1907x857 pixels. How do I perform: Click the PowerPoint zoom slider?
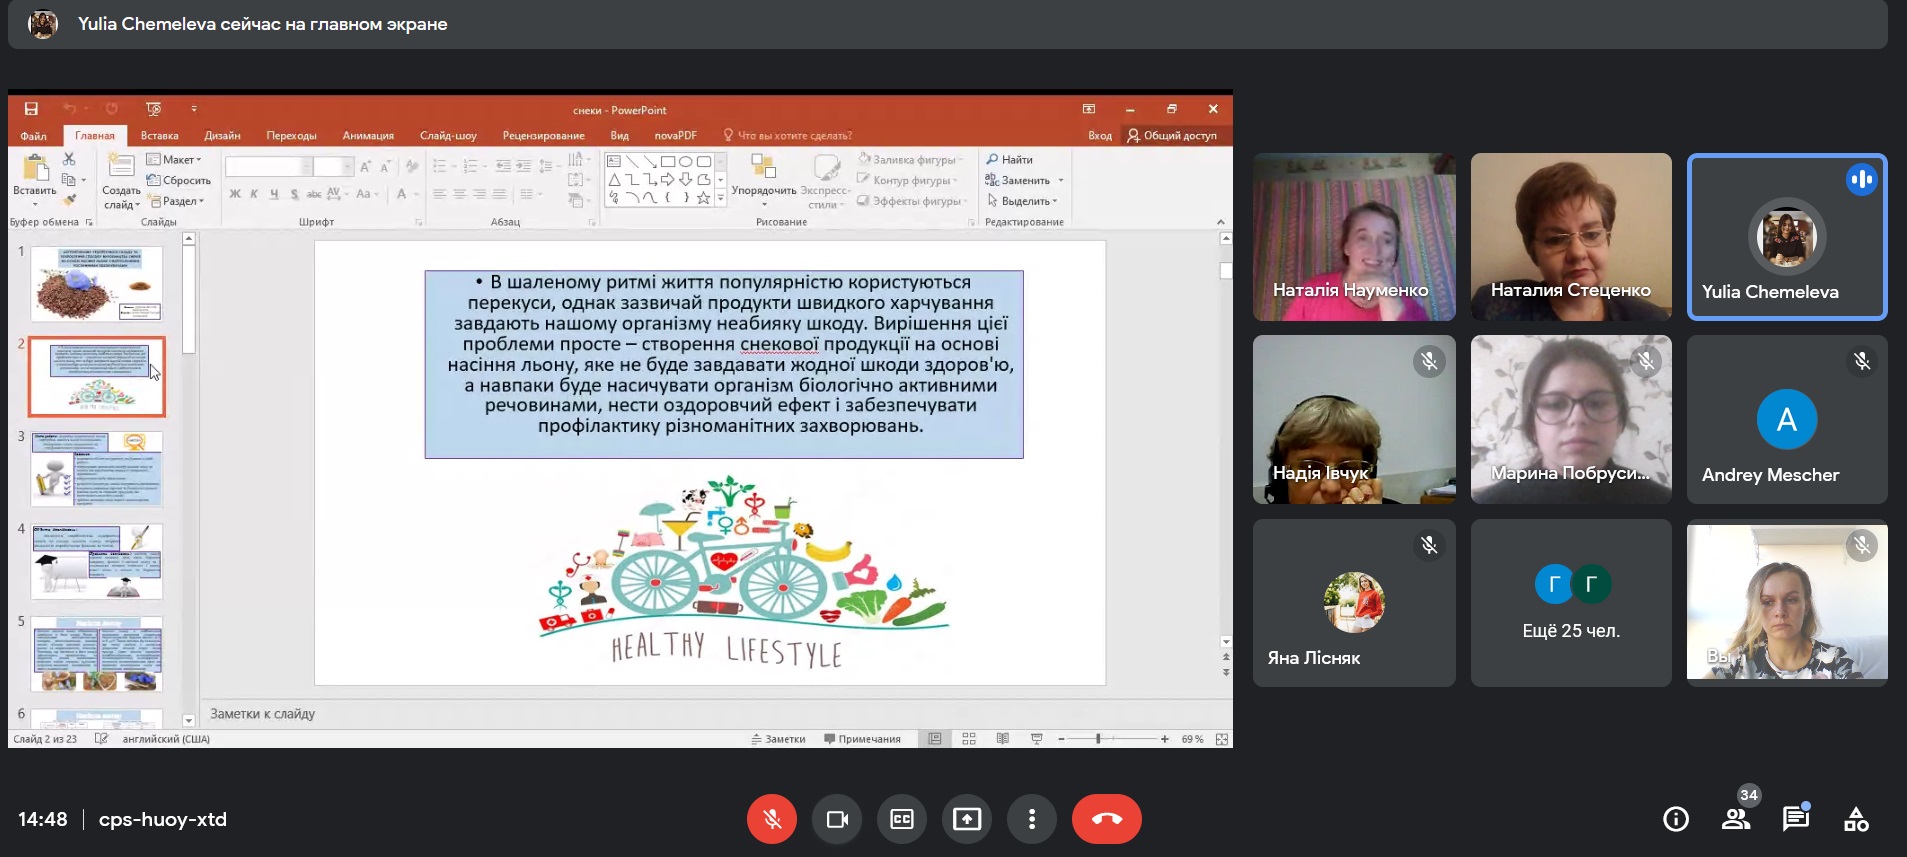coord(1098,739)
